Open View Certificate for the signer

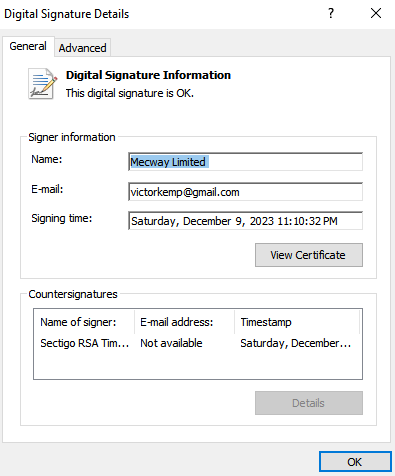309,255
